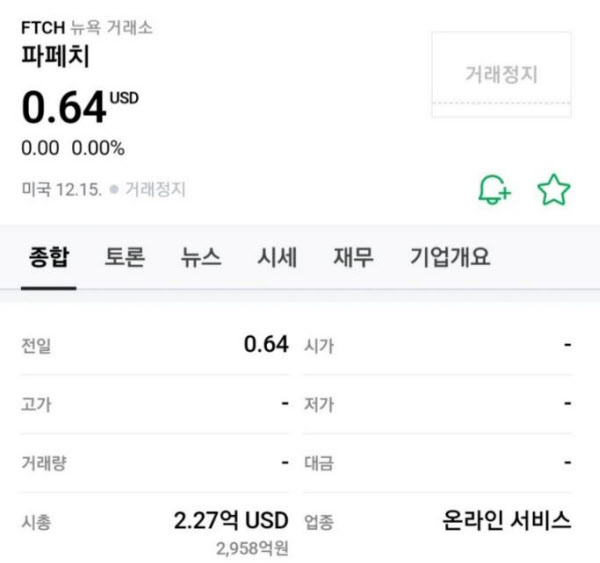Click the 거래정지 chart thumbnail box
This screenshot has height=563, width=600.
coord(501,74)
